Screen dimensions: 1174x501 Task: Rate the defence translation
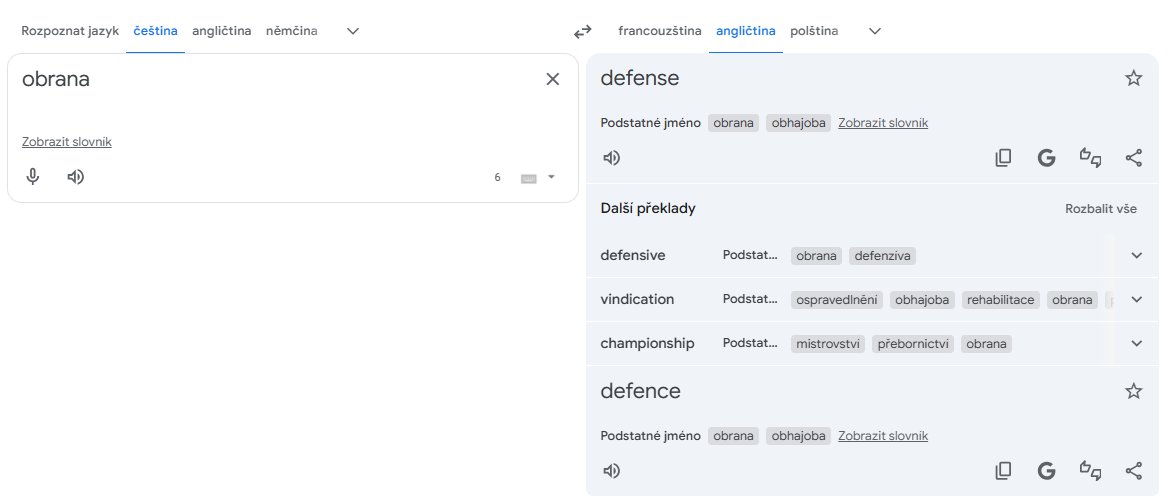point(1090,471)
